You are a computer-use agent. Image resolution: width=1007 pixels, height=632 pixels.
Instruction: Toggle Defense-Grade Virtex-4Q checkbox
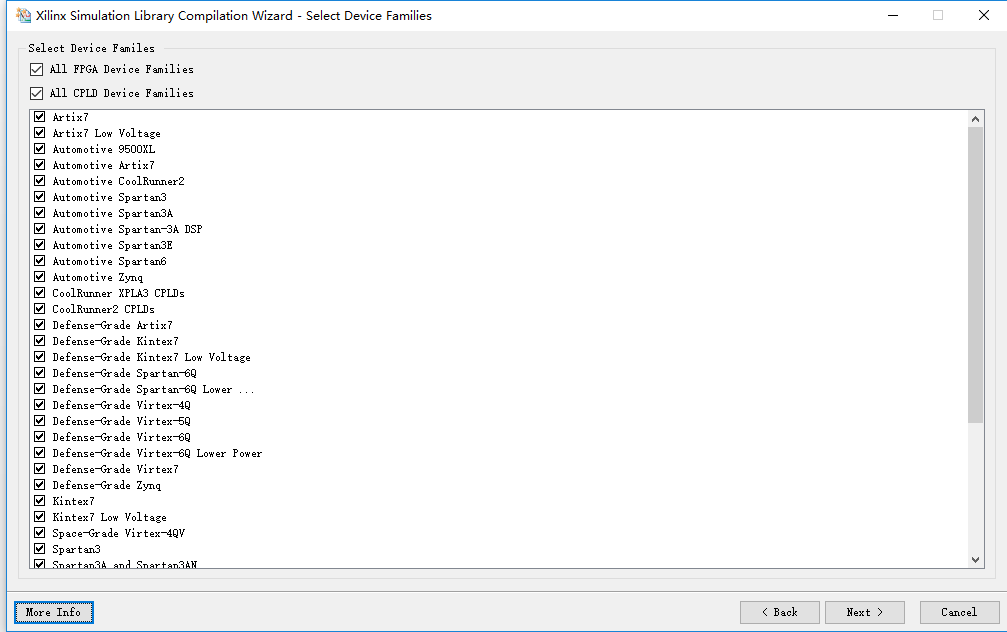[x=40, y=405]
